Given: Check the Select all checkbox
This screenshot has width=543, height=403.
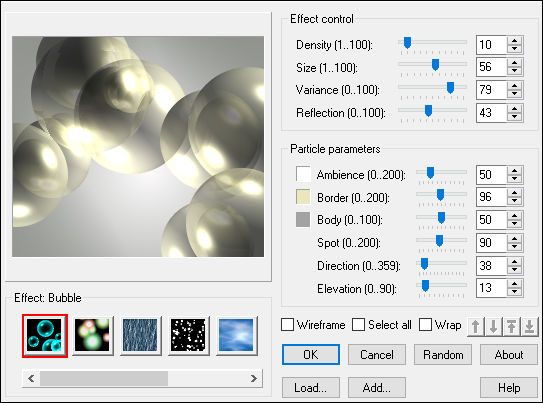Looking at the screenshot, I should [358, 325].
